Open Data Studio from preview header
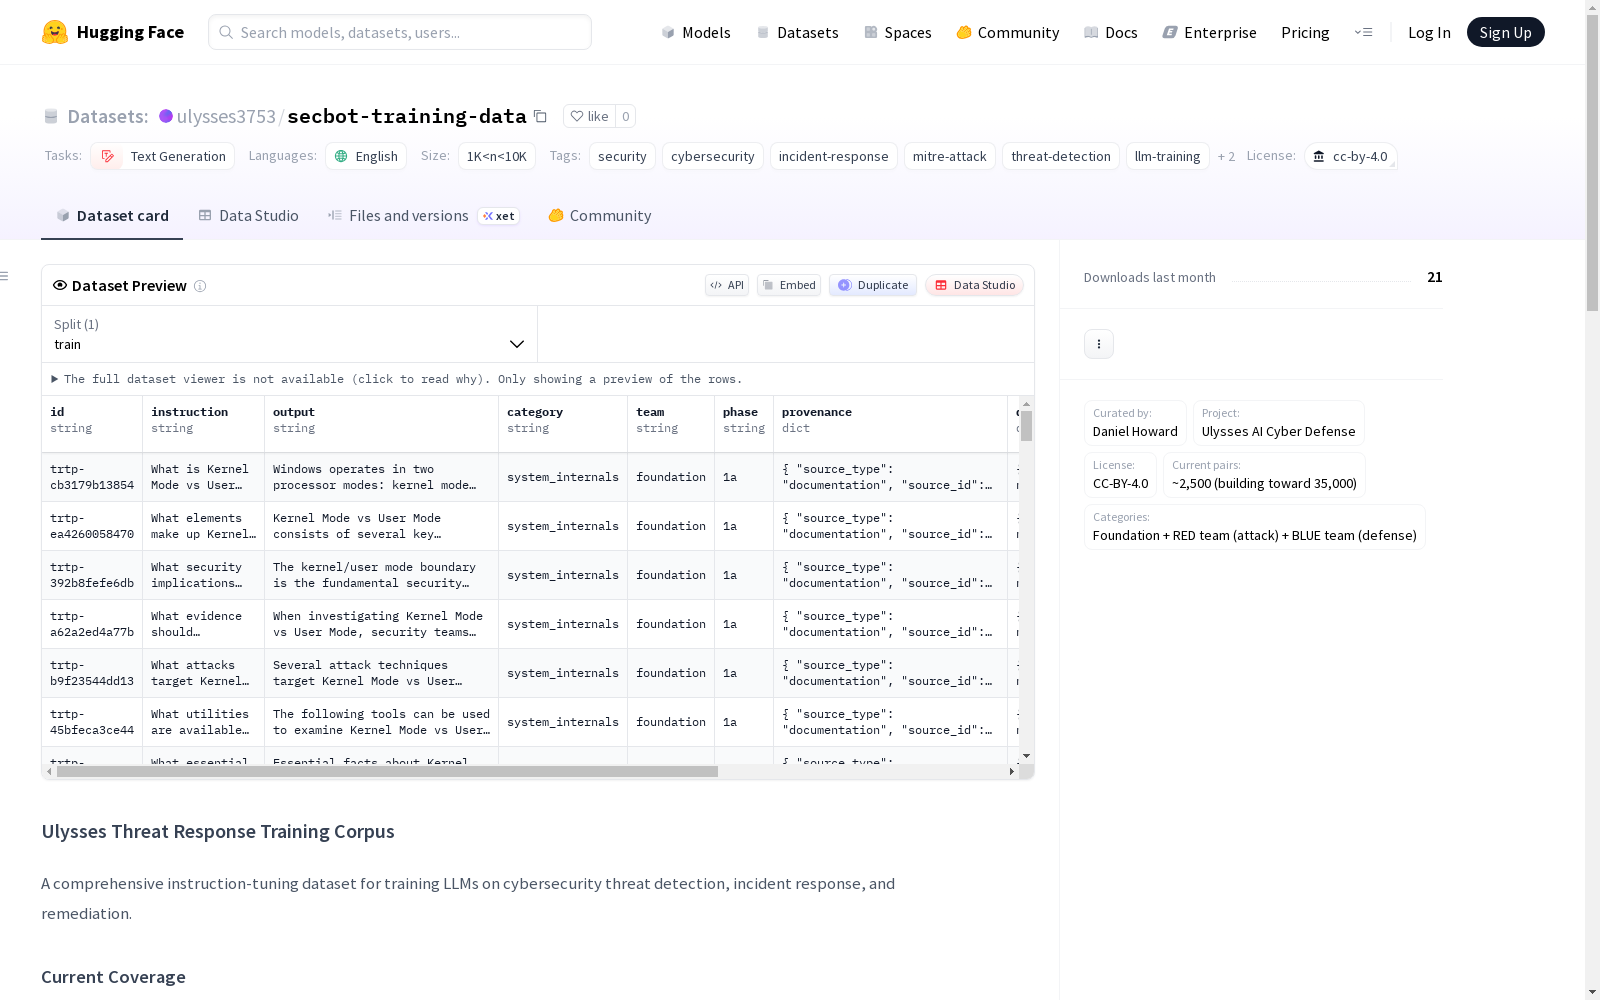Screen dimensions: 1600x1000 pos(974,285)
